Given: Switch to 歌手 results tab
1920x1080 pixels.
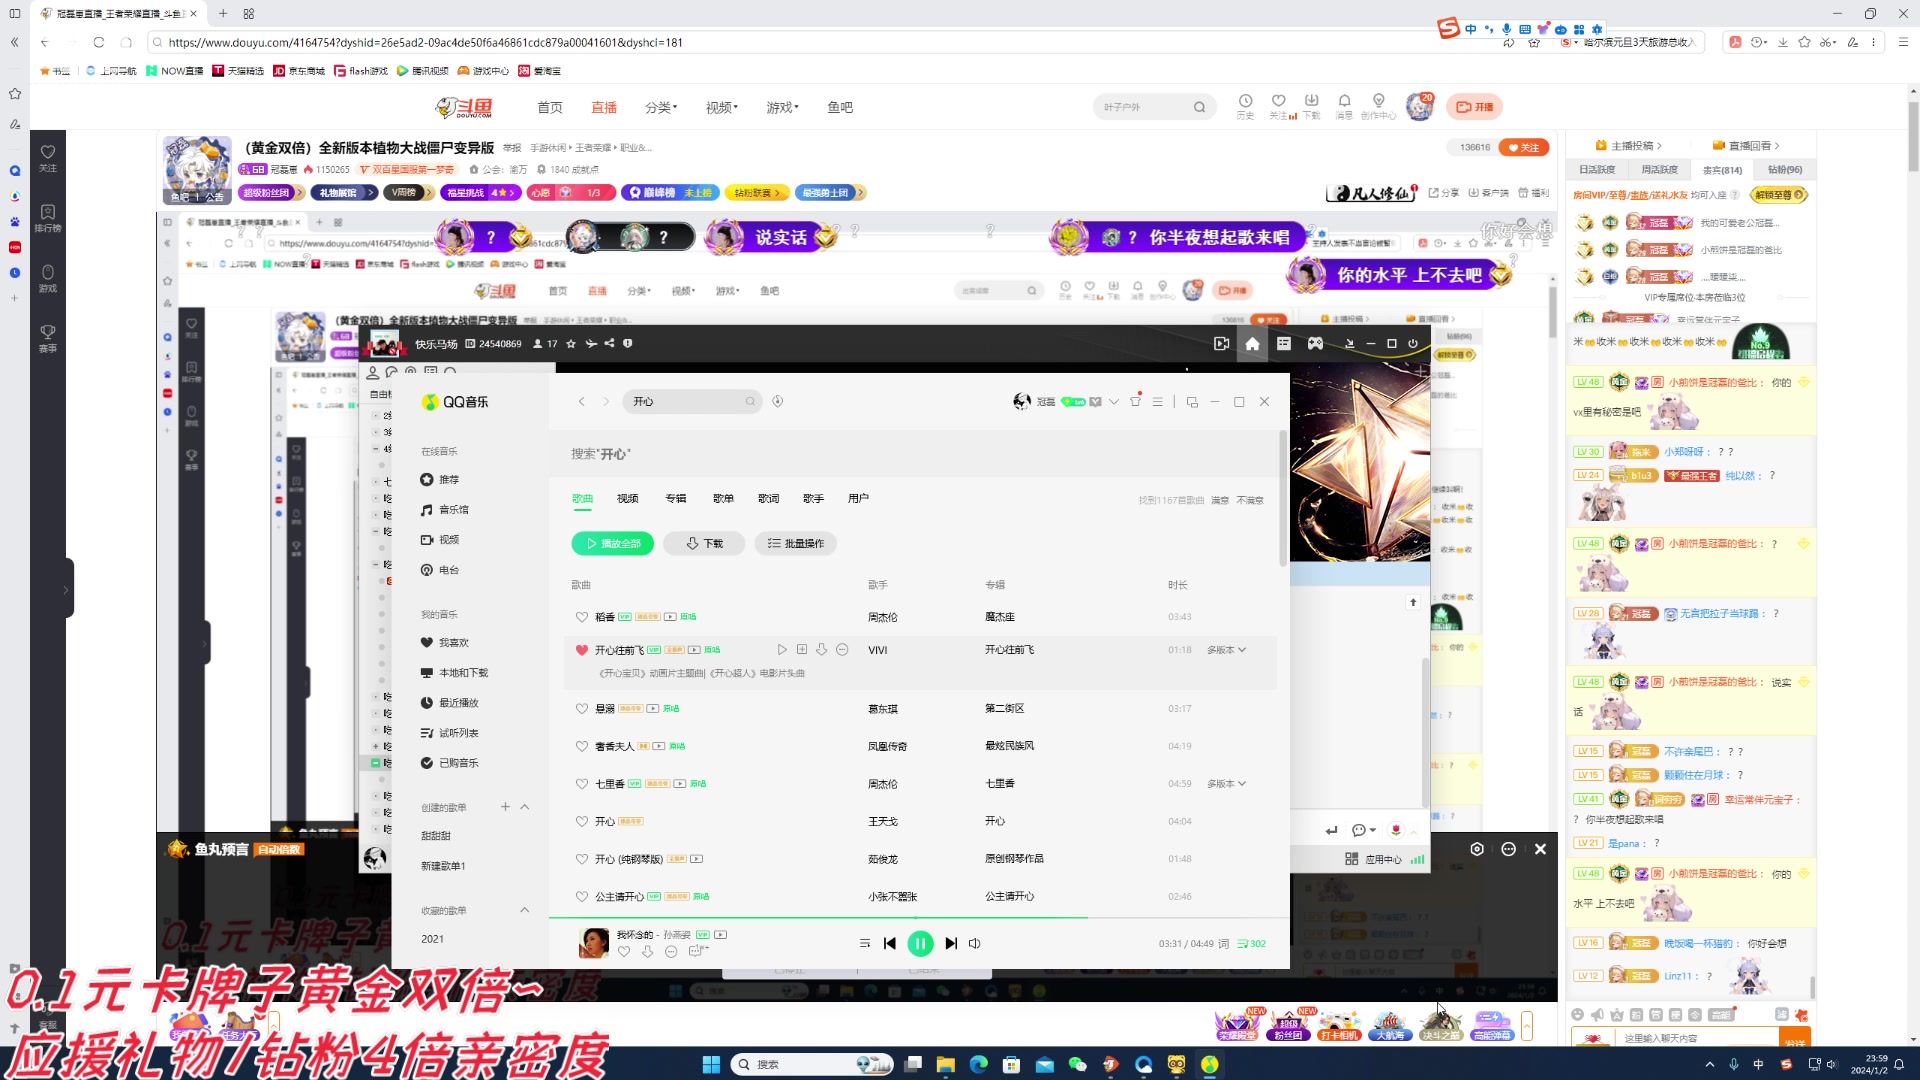Looking at the screenshot, I should pyautogui.click(x=813, y=498).
